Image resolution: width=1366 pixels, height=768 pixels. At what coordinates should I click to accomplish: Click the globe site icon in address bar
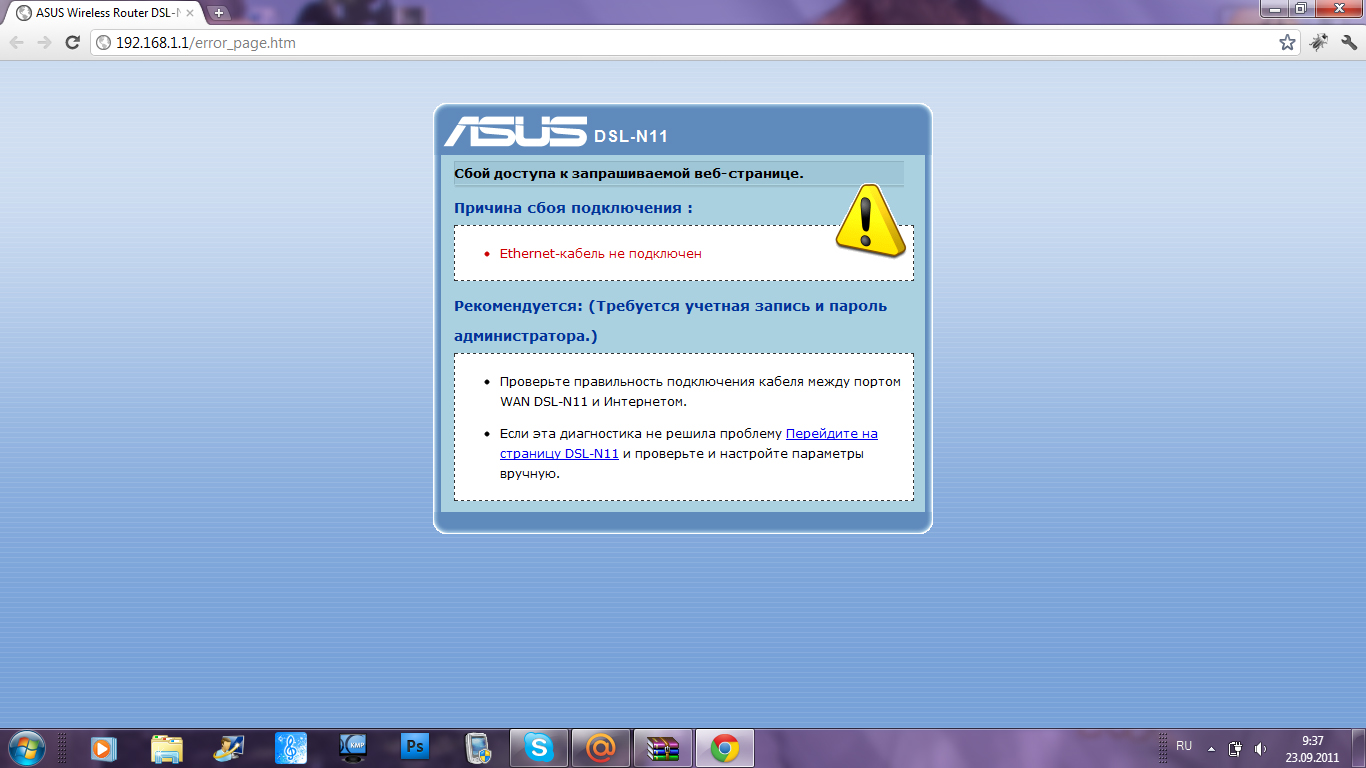click(x=103, y=43)
